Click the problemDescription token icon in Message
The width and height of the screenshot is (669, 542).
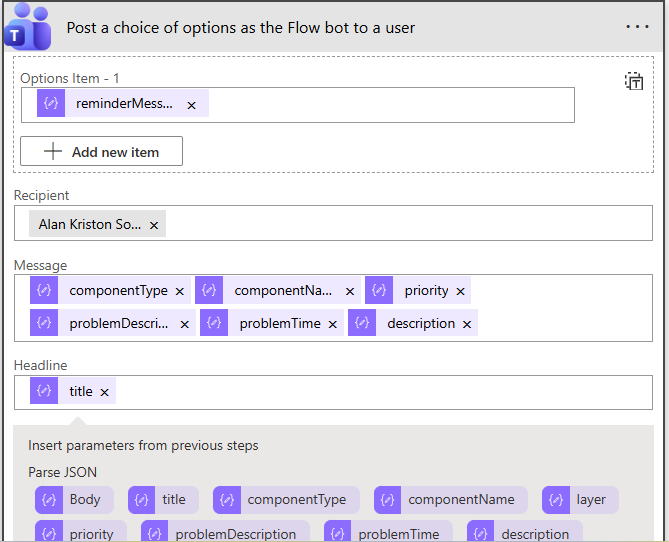44,323
